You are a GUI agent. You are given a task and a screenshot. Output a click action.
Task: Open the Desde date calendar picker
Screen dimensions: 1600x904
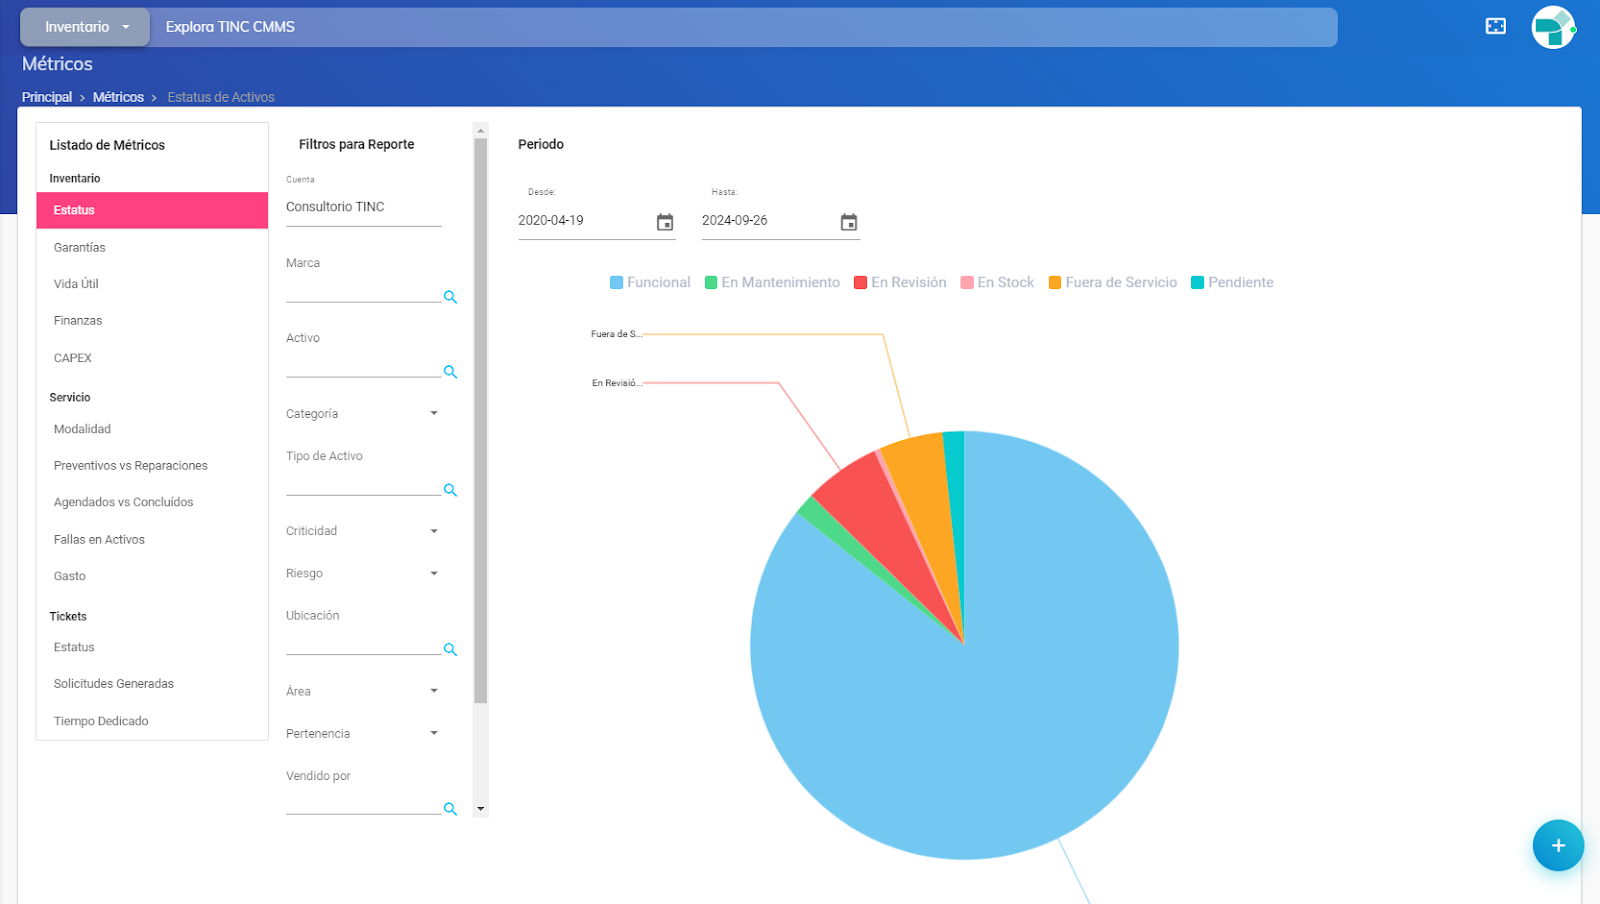coord(665,222)
